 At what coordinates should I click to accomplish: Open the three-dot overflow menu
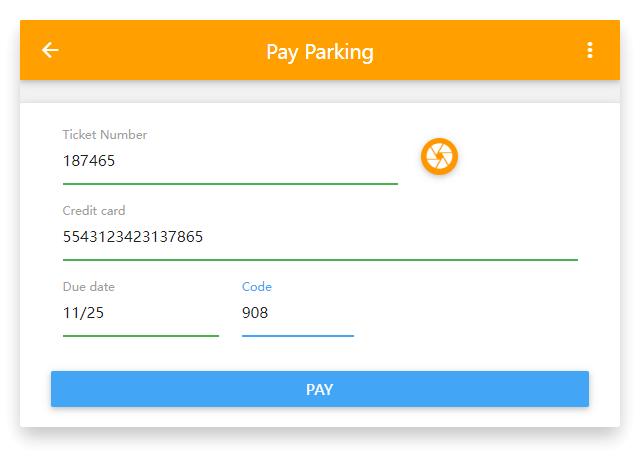coord(589,50)
